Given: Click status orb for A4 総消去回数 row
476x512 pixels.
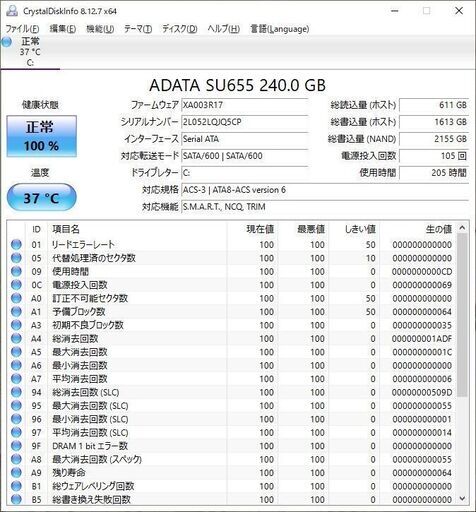Looking at the screenshot, I should click(x=16, y=338).
